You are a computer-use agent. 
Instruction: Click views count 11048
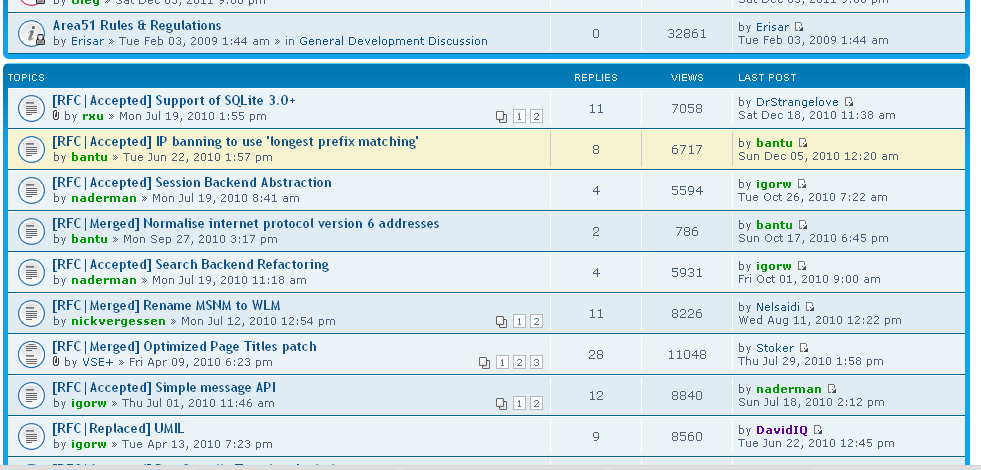click(687, 355)
